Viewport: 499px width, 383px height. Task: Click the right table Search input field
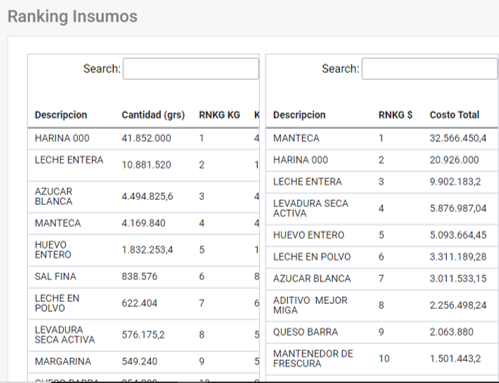click(430, 69)
